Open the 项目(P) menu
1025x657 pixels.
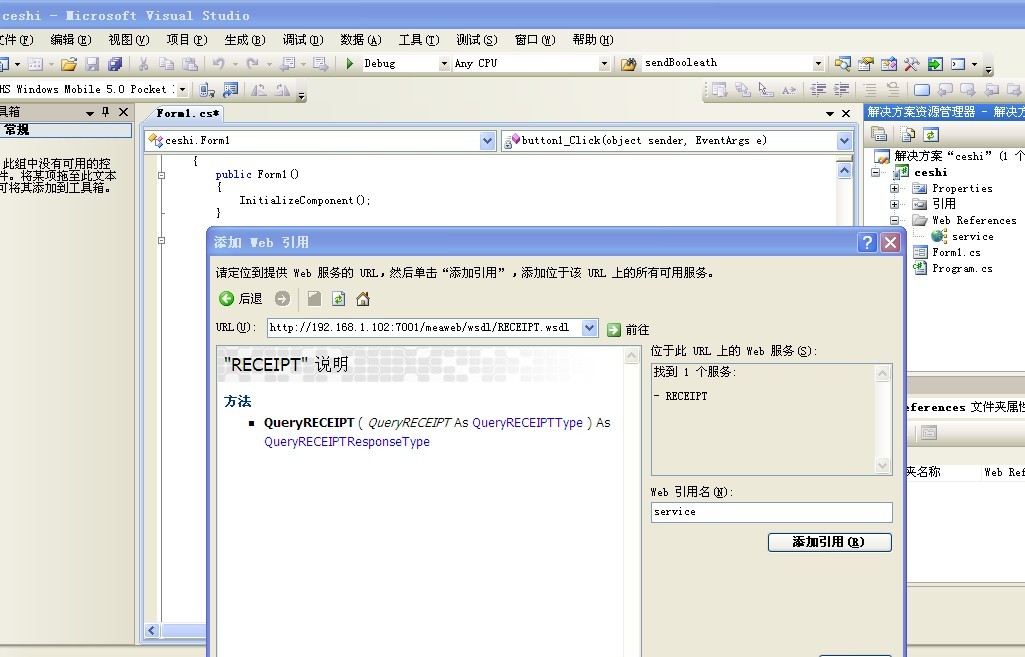pyautogui.click(x=187, y=40)
